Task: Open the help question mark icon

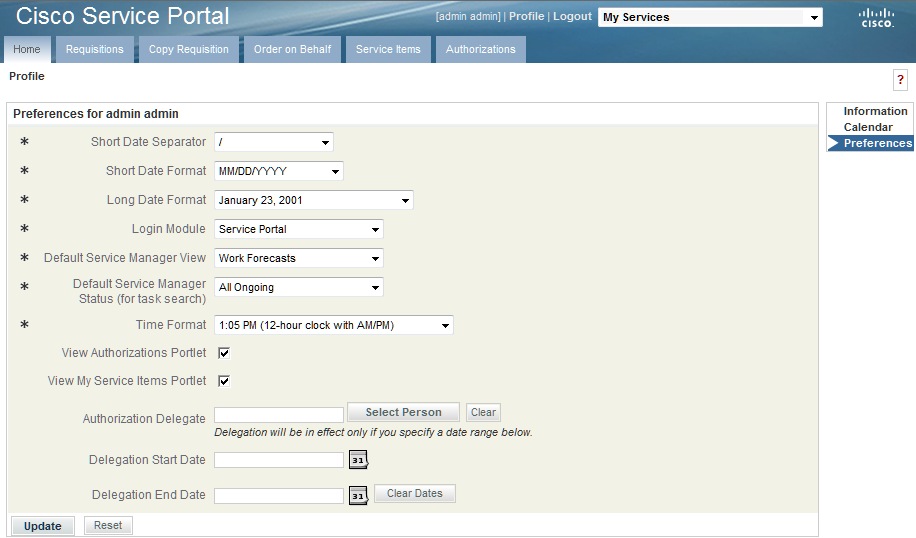Action: pyautogui.click(x=900, y=80)
